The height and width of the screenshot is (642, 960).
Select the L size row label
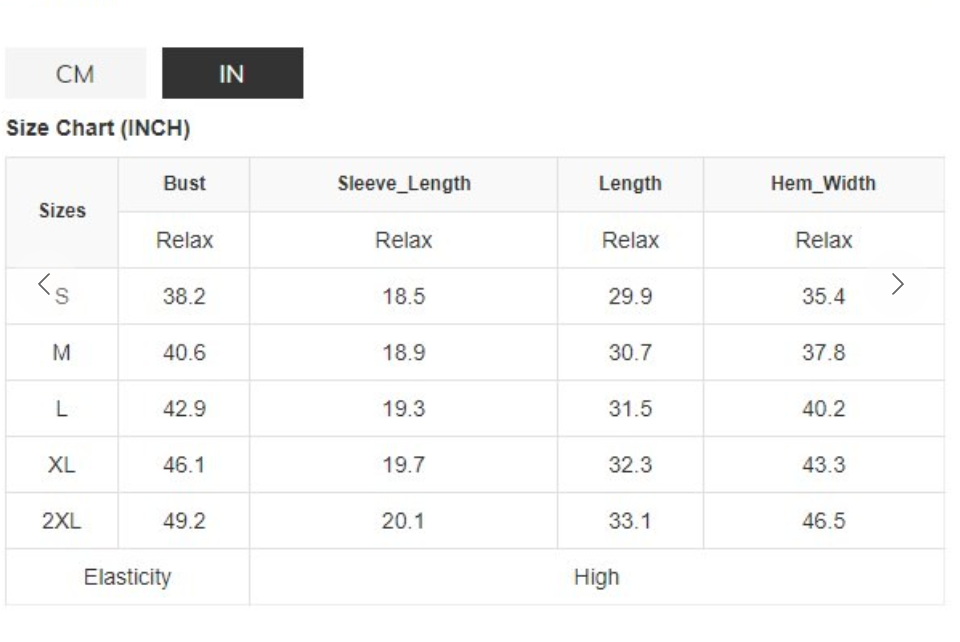61,409
